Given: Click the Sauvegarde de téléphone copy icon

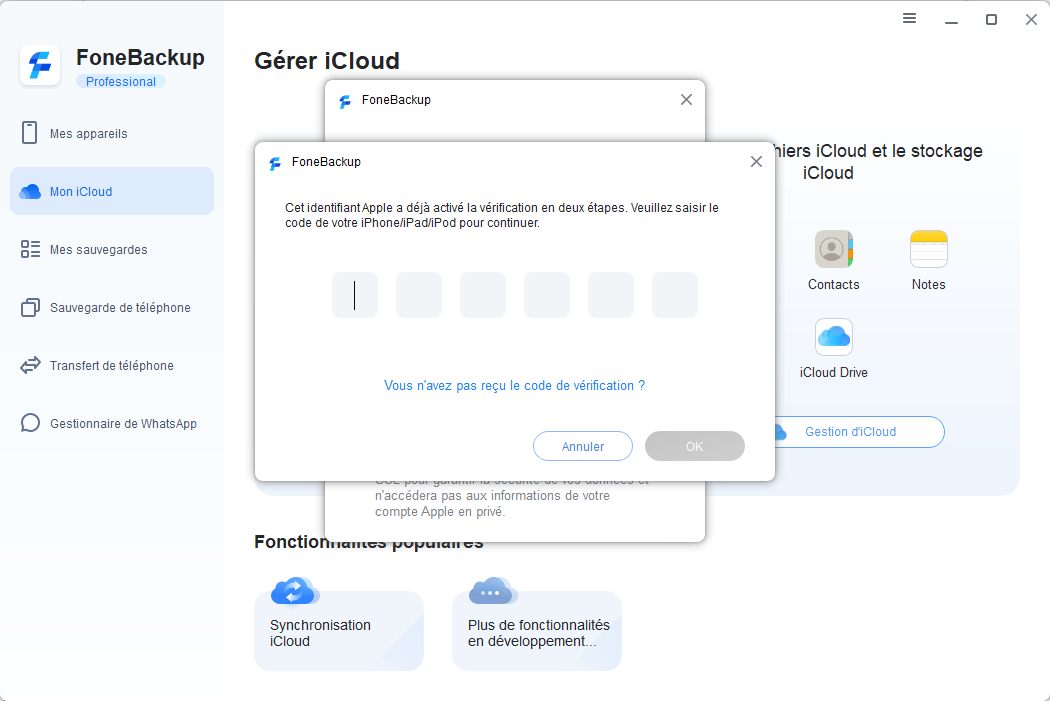Looking at the screenshot, I should pyautogui.click(x=30, y=307).
